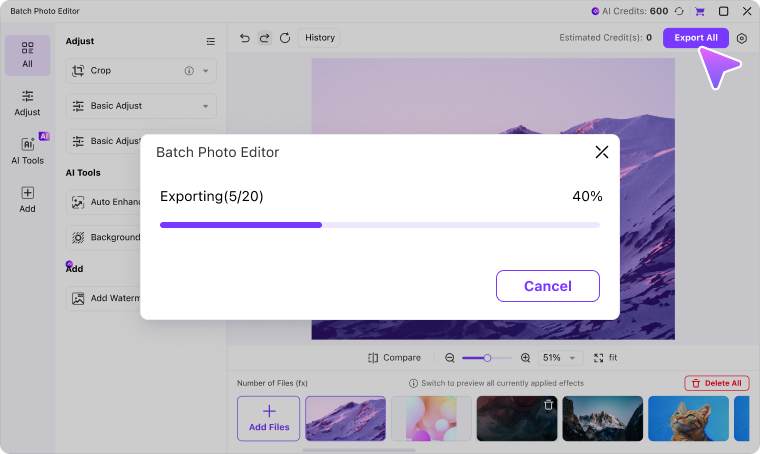Image resolution: width=760 pixels, height=454 pixels.
Task: Click the zoom slider handle
Action: pos(487,358)
